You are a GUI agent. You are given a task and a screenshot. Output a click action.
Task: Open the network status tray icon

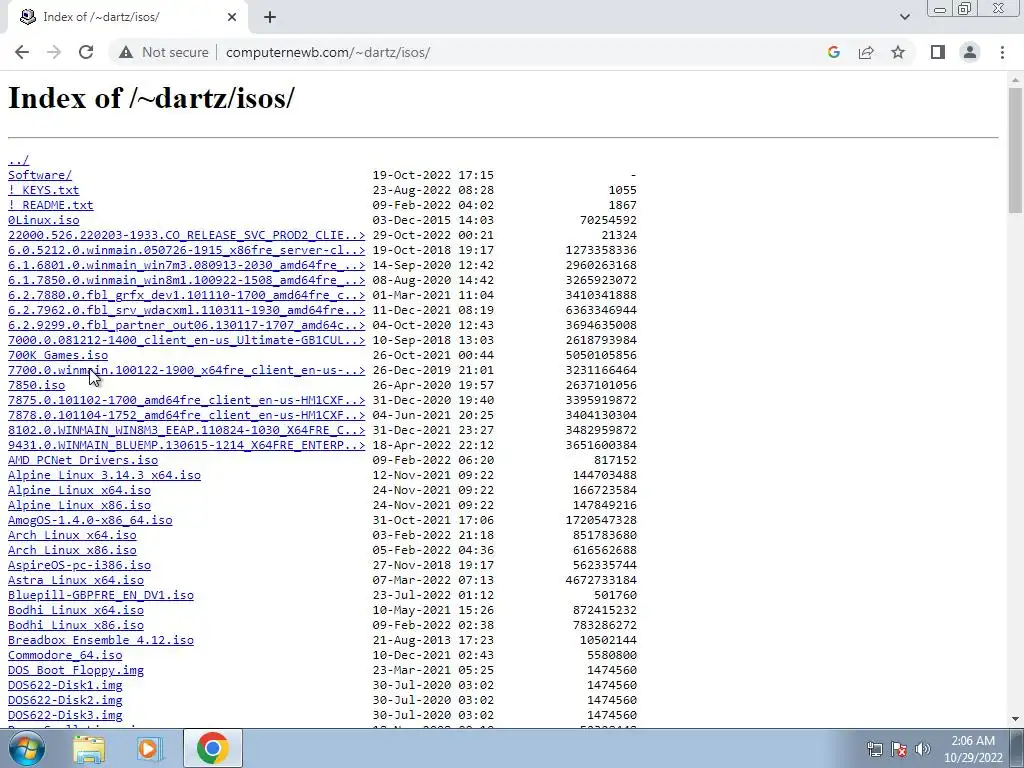coord(874,749)
